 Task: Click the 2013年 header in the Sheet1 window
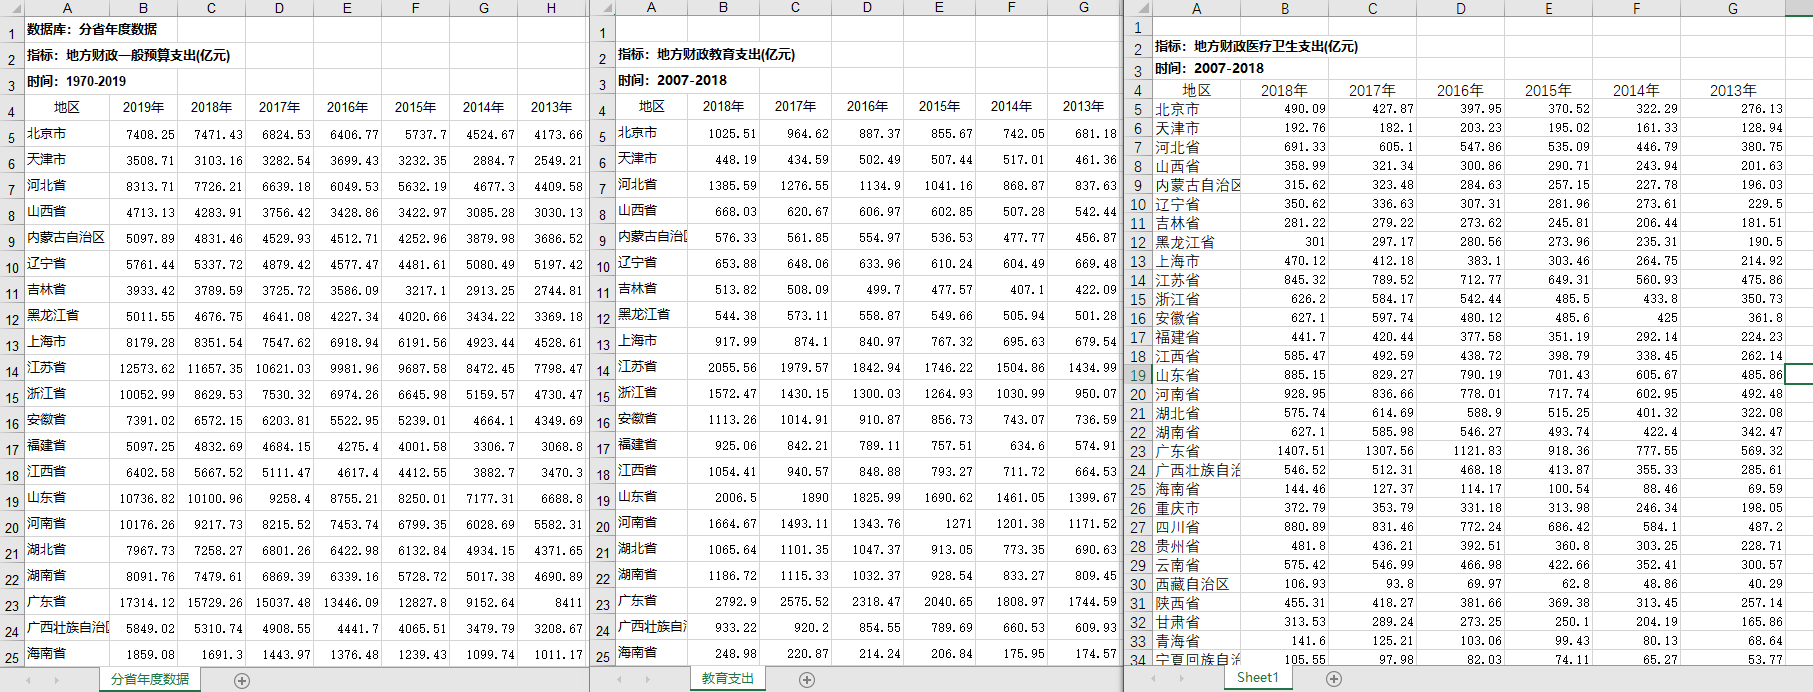pyautogui.click(x=1732, y=90)
